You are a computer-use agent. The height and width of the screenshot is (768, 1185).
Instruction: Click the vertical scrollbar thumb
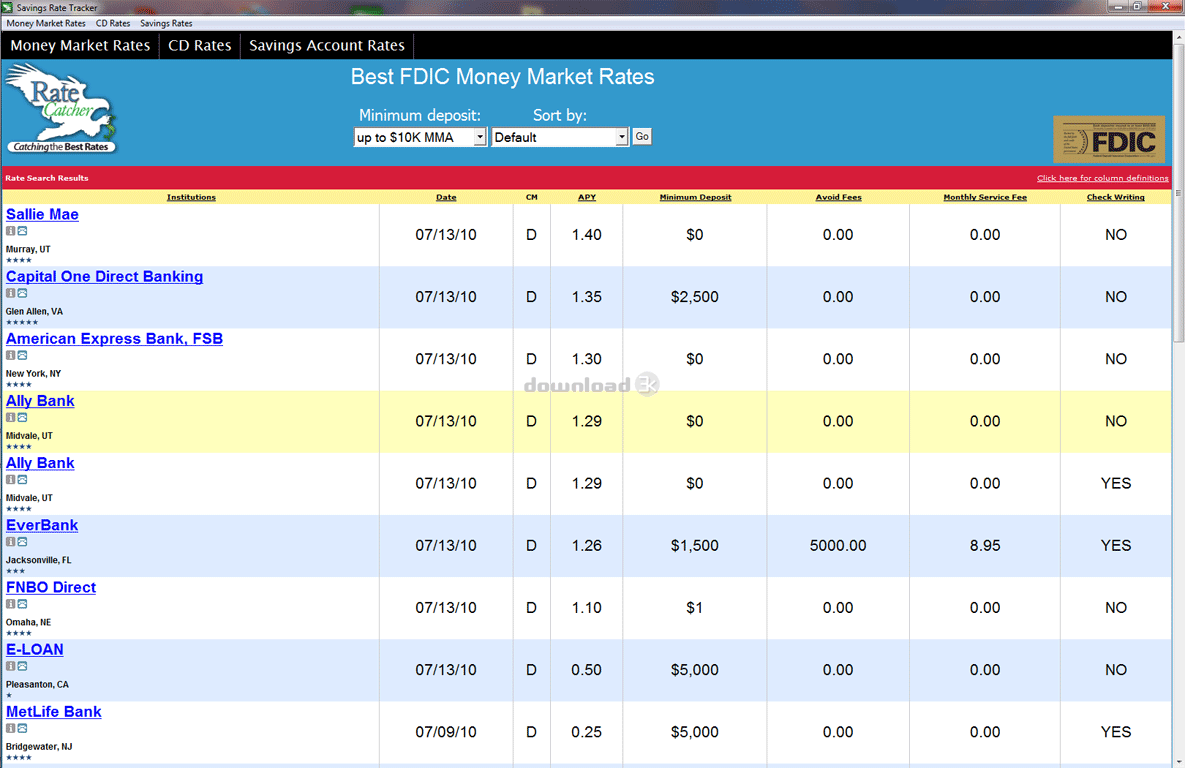[x=1178, y=193]
